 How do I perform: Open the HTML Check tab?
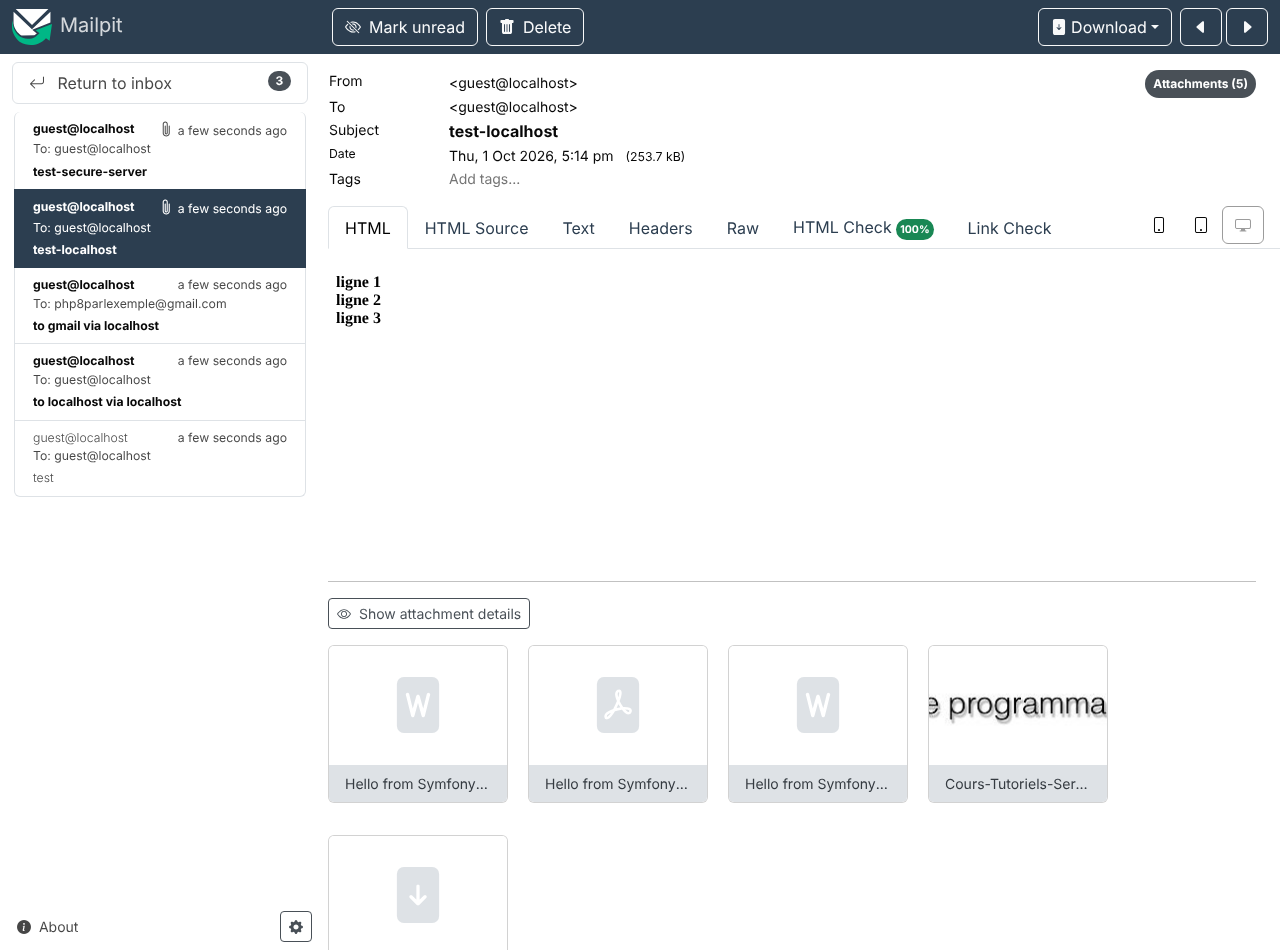863,228
